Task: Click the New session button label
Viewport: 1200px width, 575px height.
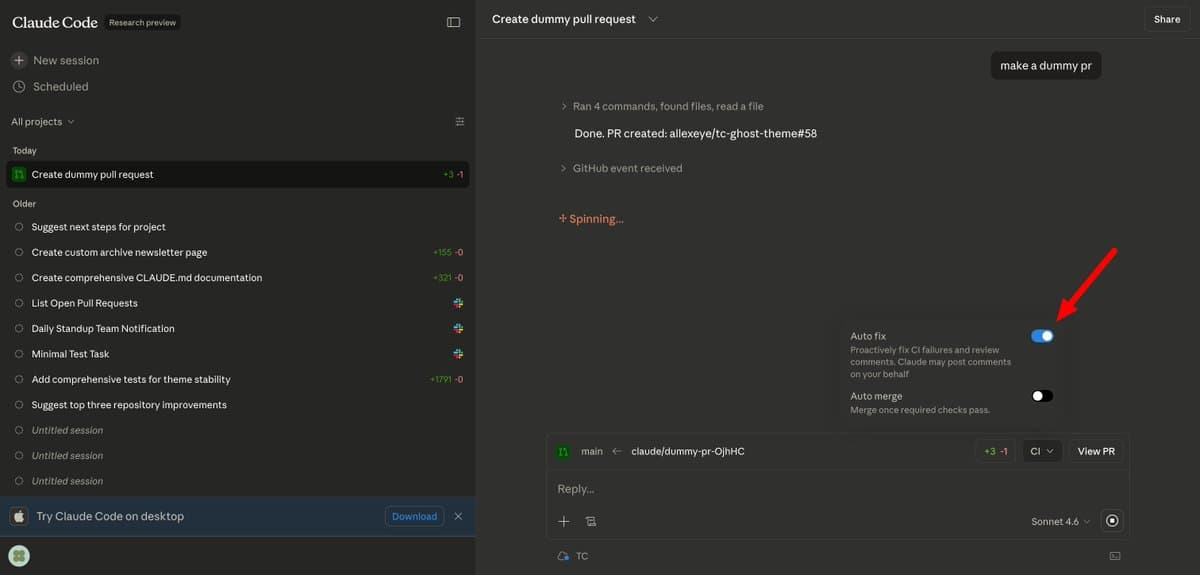Action: tap(66, 60)
